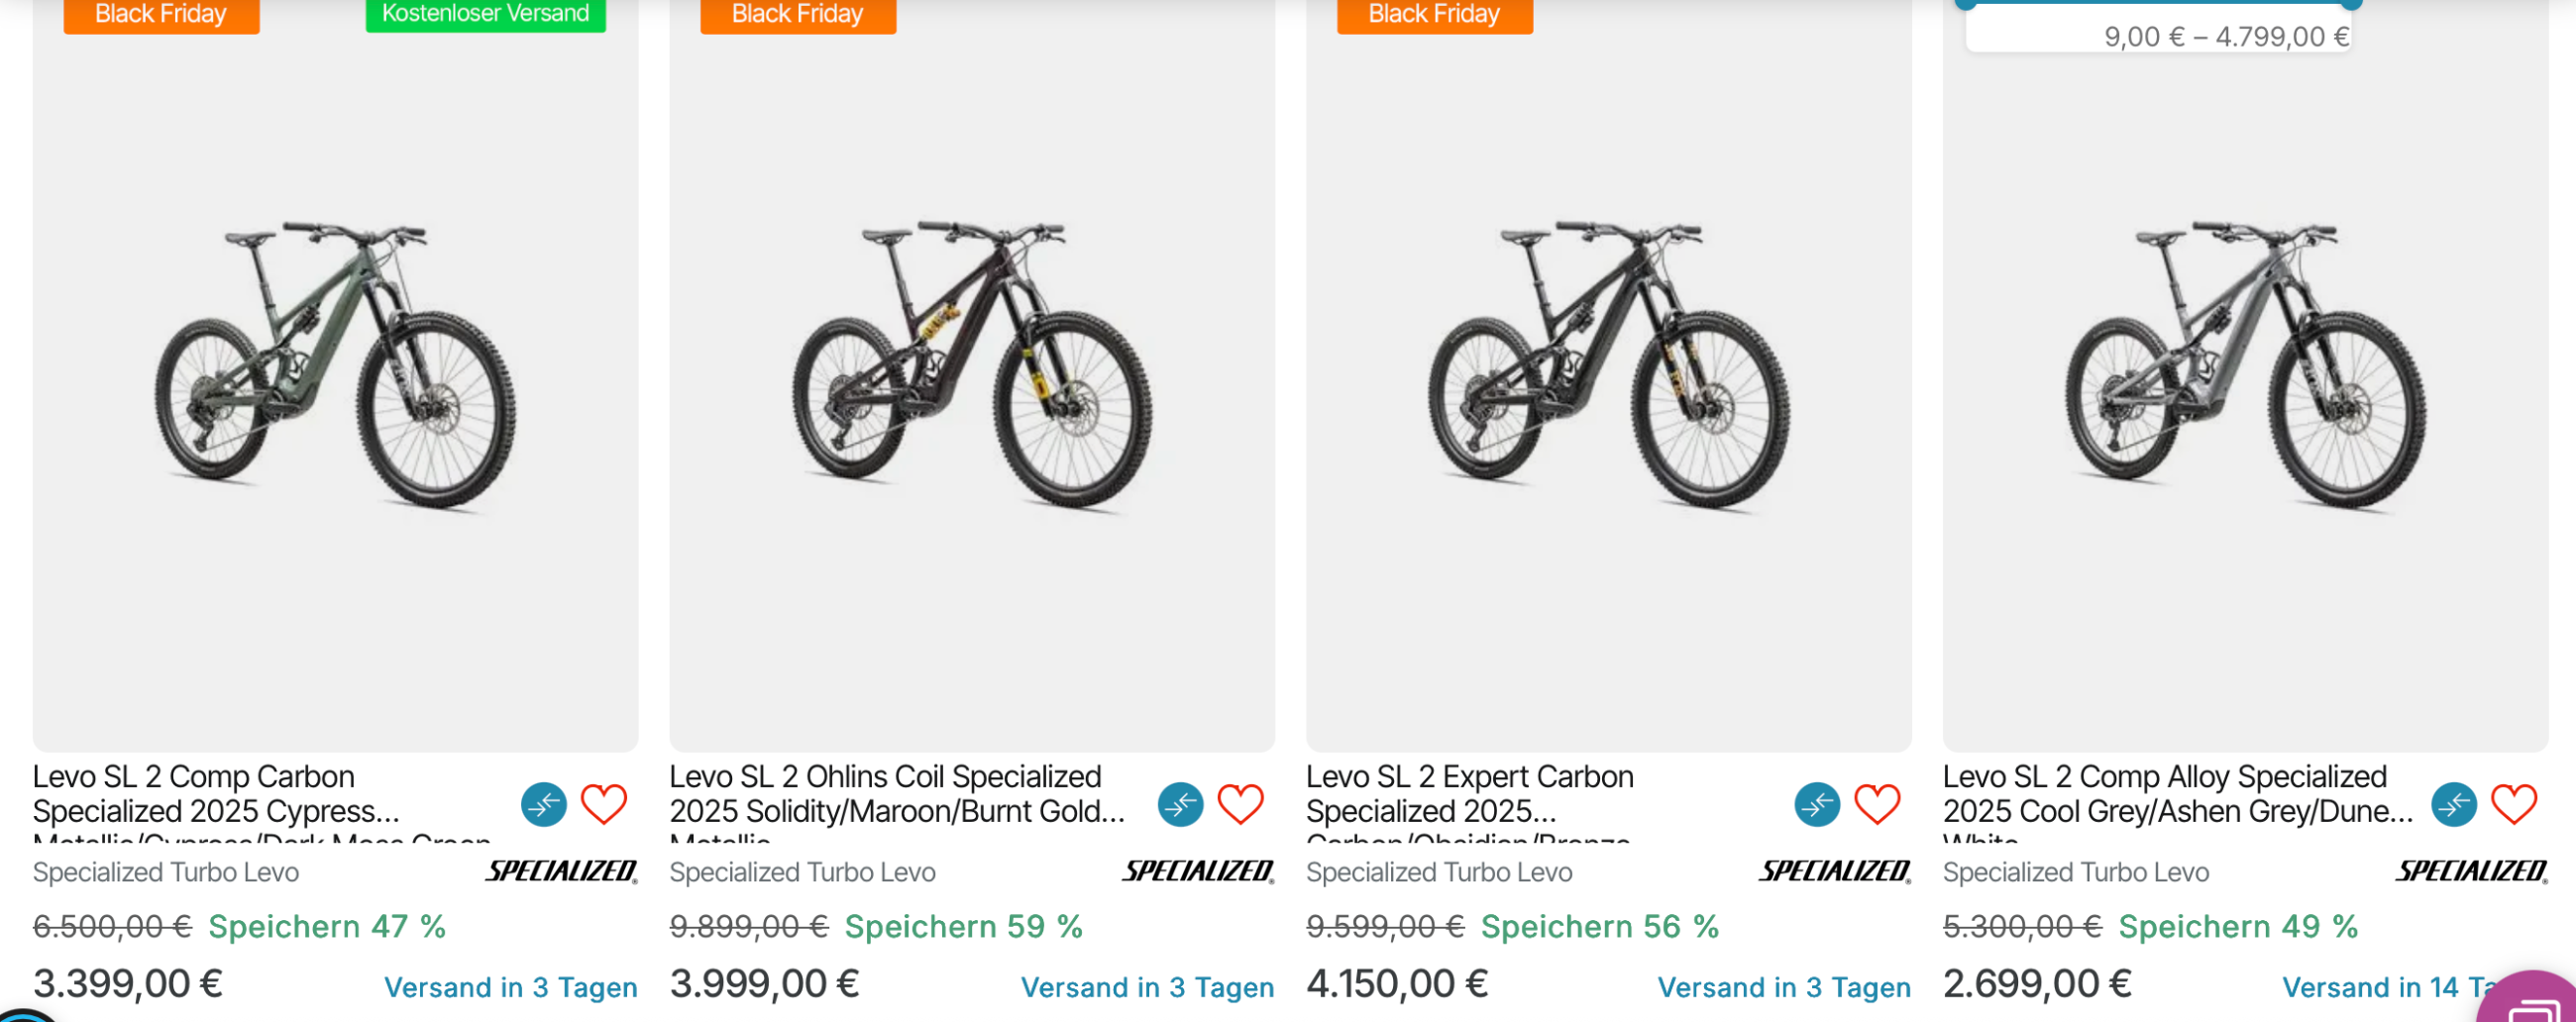The height and width of the screenshot is (1022, 2576).
Task: Click Specialized logo under Comp Carbon bike
Action: click(x=561, y=871)
